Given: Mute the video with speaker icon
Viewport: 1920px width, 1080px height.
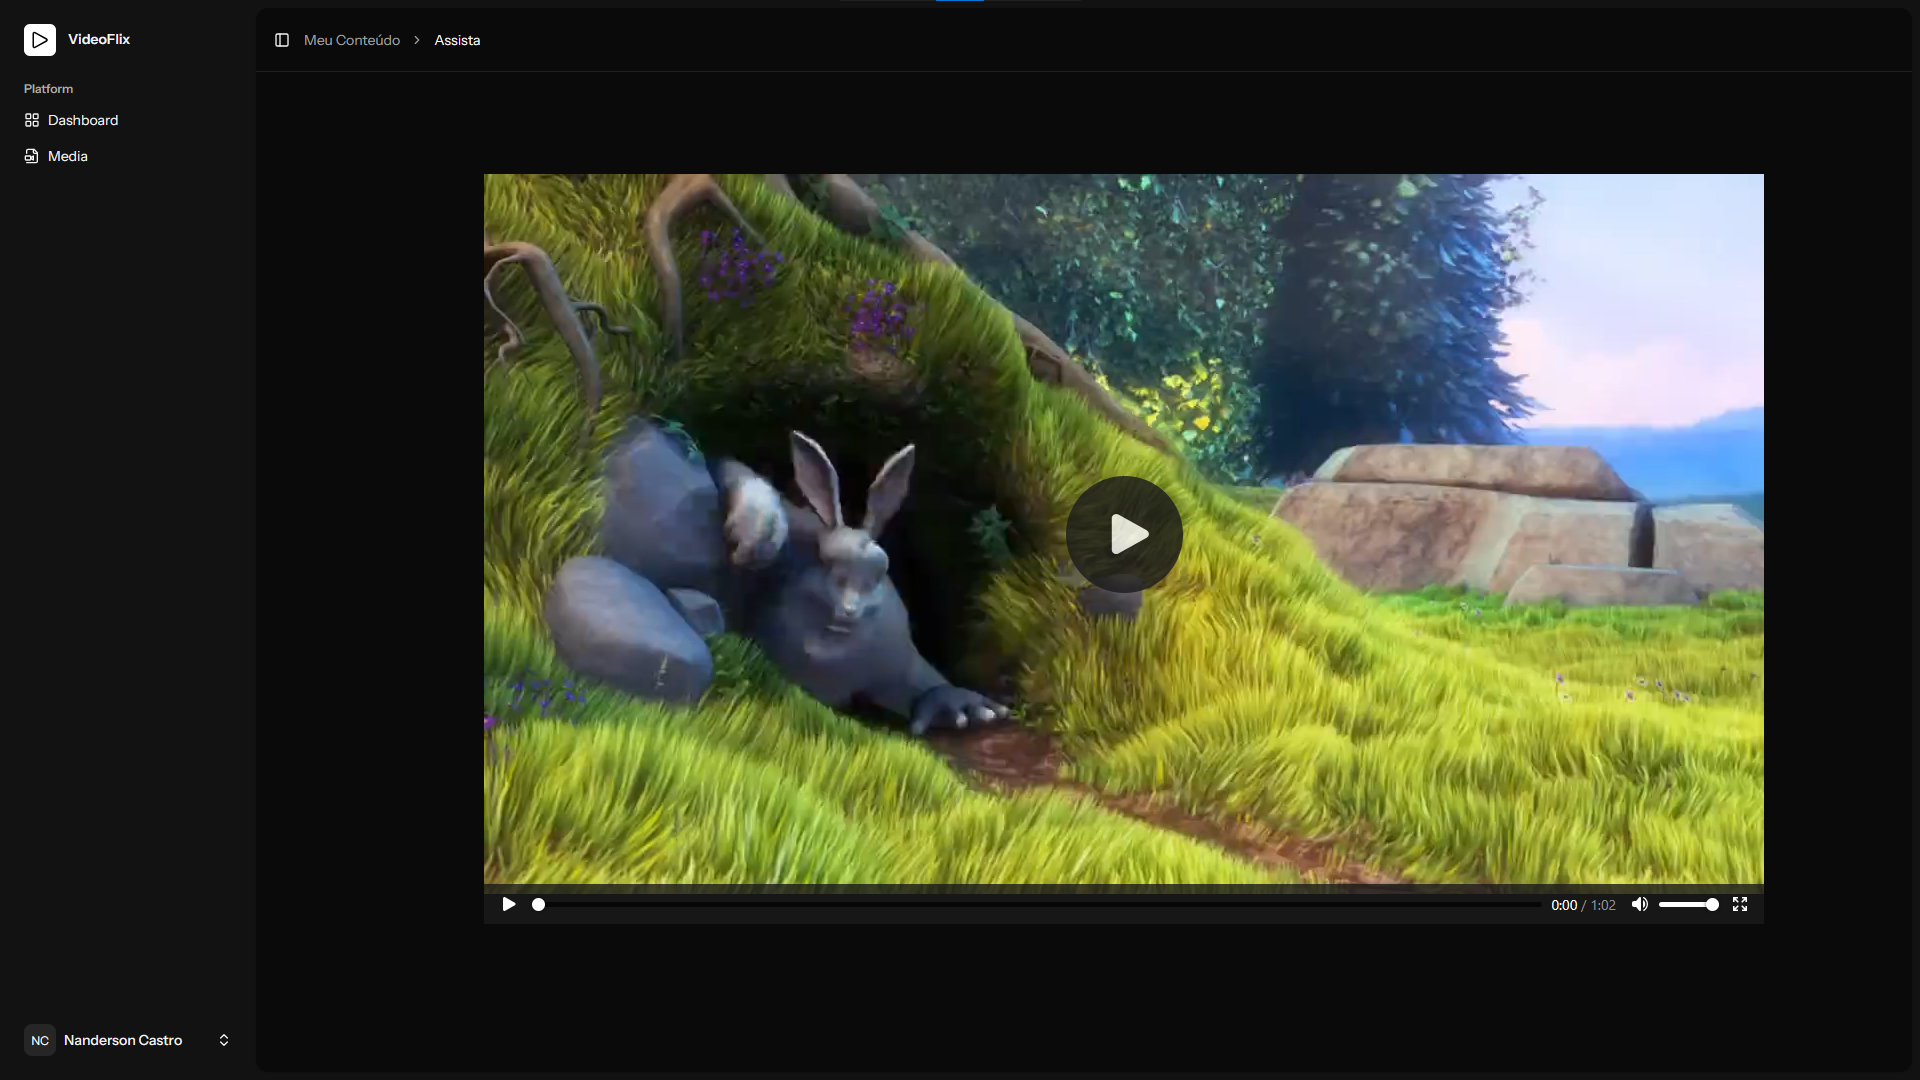Looking at the screenshot, I should point(1640,904).
